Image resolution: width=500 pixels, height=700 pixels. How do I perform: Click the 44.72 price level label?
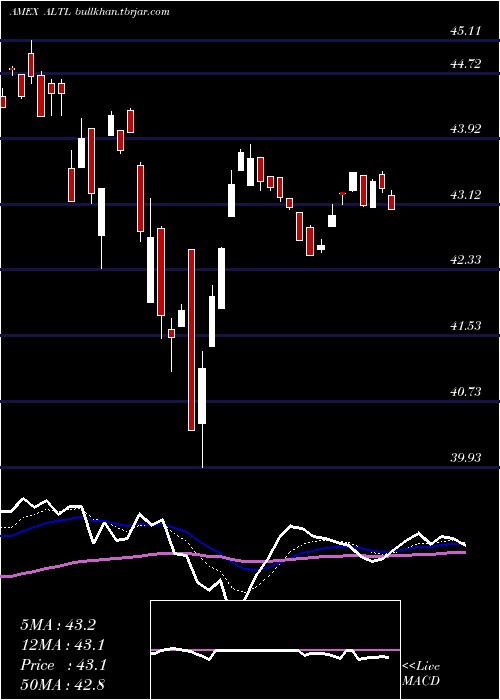click(466, 64)
